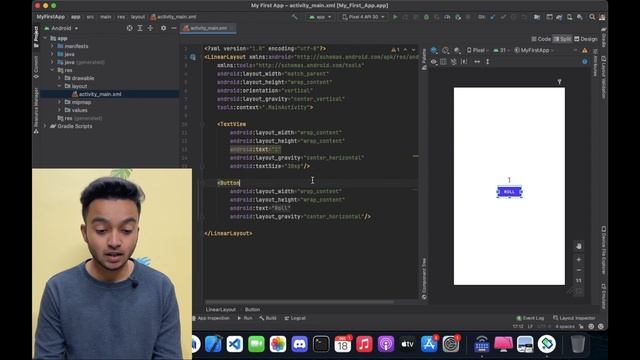This screenshot has height=360, width=640.
Task: Toggle the Project side tool window
Action: pyautogui.click(x=36, y=37)
